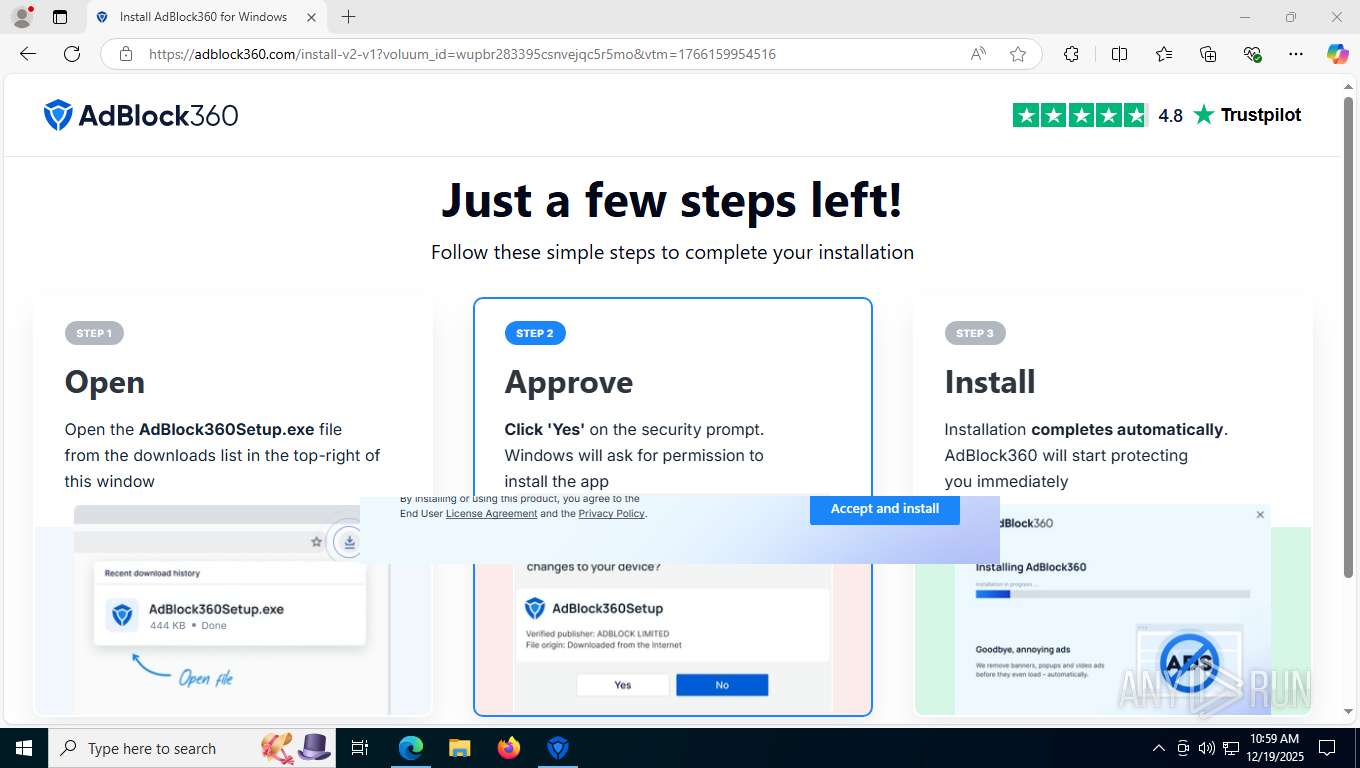Add this page to favorites
1360x768 pixels.
[1018, 54]
